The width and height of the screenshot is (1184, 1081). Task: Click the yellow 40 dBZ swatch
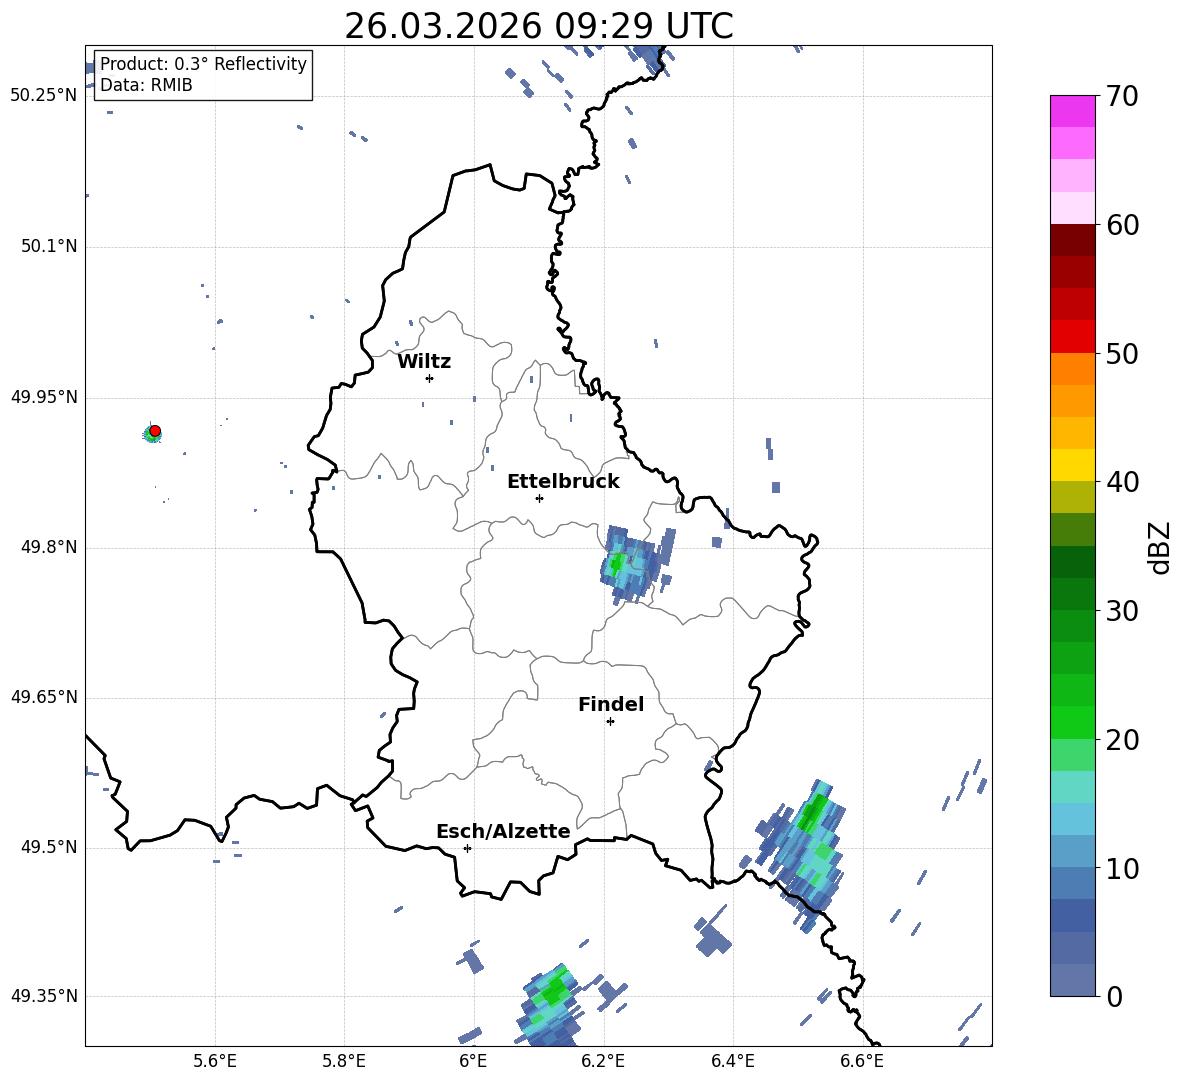(1072, 465)
